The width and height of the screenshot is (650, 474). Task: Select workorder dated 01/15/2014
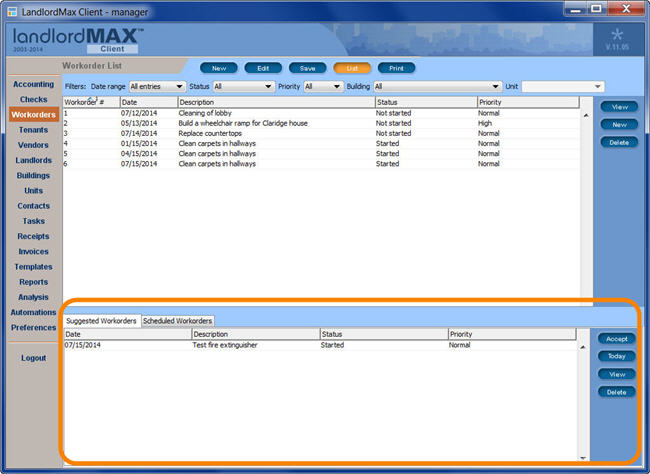[x=321, y=143]
